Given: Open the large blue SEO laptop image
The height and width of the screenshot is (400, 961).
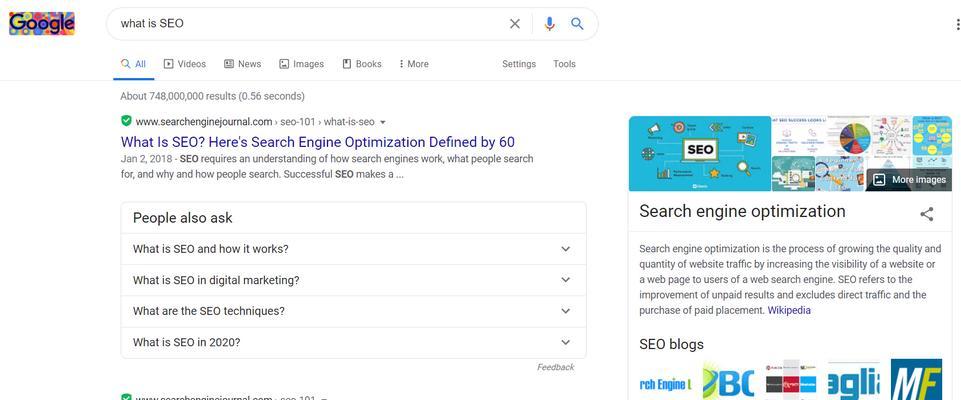Looking at the screenshot, I should 699,153.
